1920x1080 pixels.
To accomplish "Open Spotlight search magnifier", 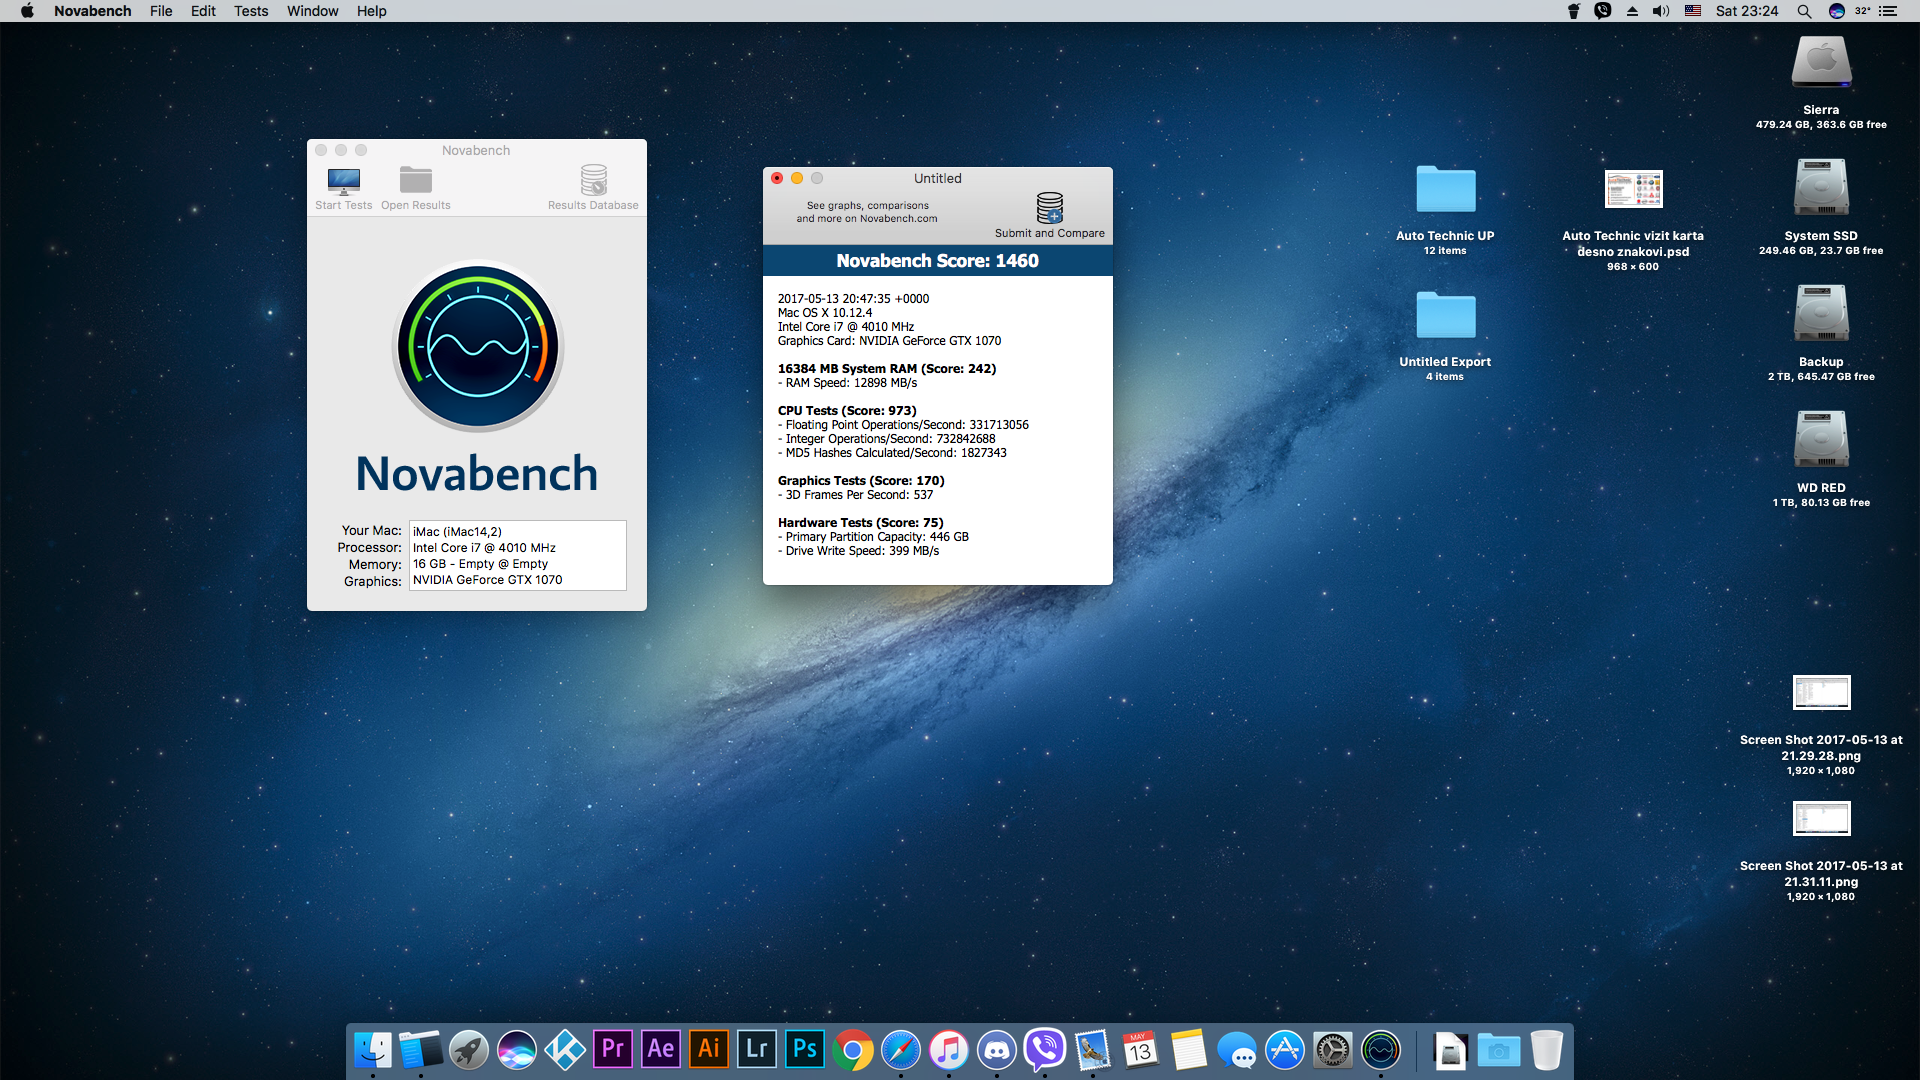I will click(1804, 11).
